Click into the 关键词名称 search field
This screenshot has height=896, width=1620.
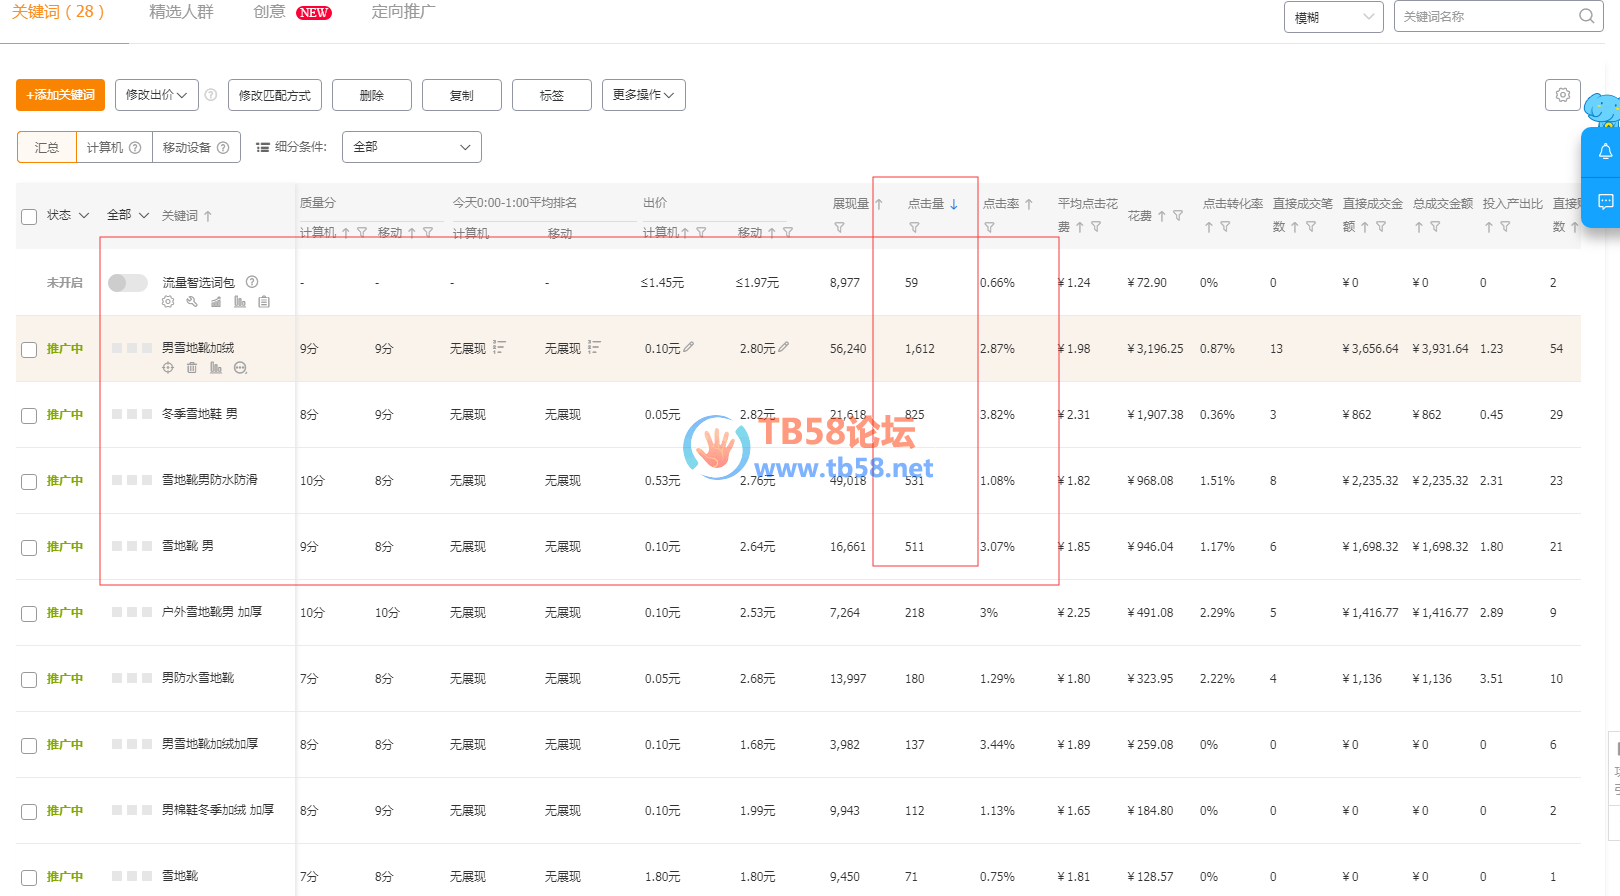[x=1483, y=17]
